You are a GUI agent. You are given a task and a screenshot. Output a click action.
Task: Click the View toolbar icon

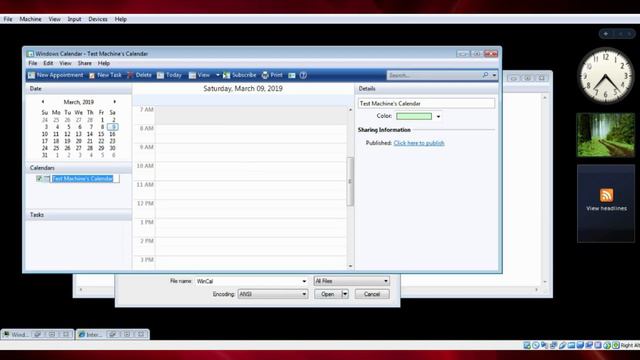pyautogui.click(x=192, y=75)
